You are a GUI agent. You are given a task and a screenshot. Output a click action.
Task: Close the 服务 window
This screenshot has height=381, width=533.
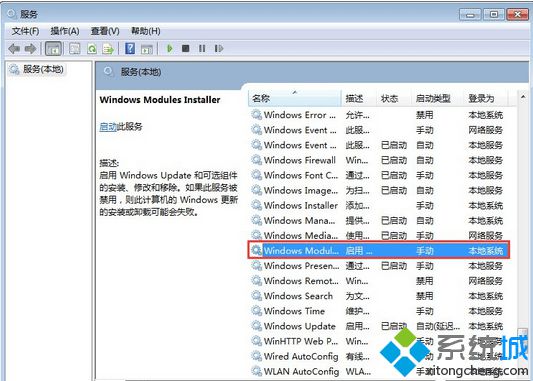pyautogui.click(x=517, y=15)
